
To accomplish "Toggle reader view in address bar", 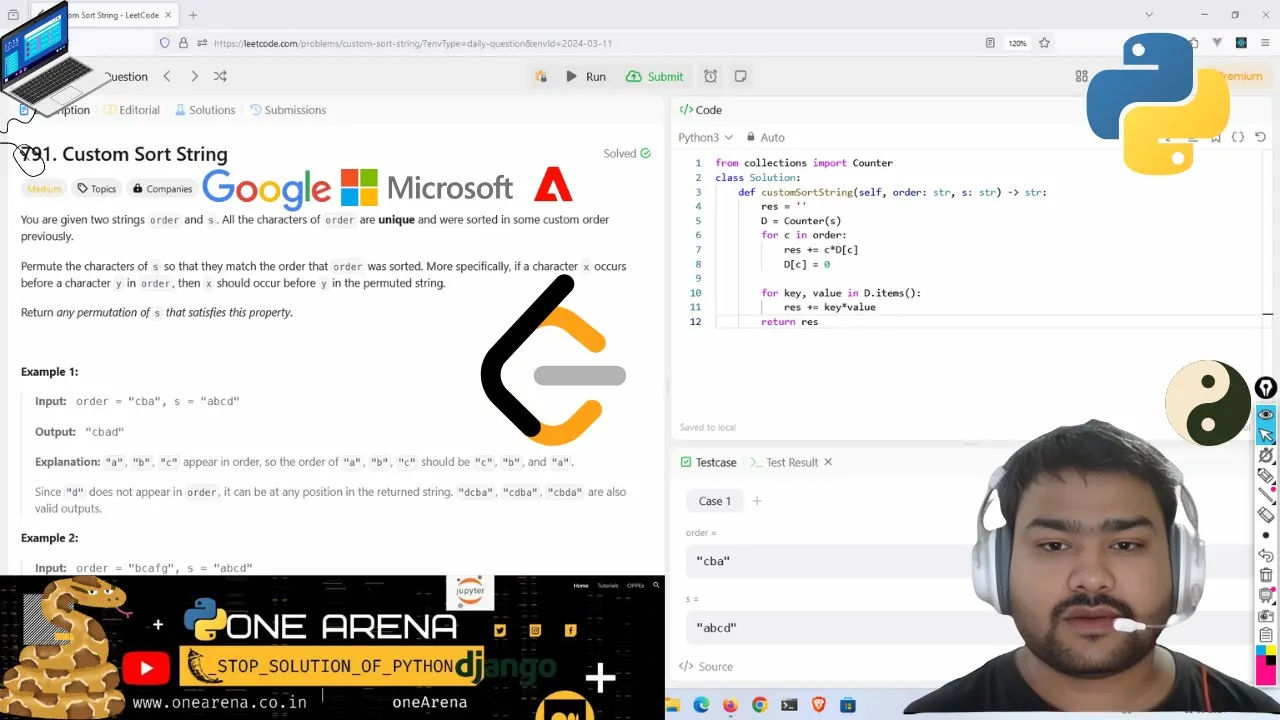I will (990, 43).
